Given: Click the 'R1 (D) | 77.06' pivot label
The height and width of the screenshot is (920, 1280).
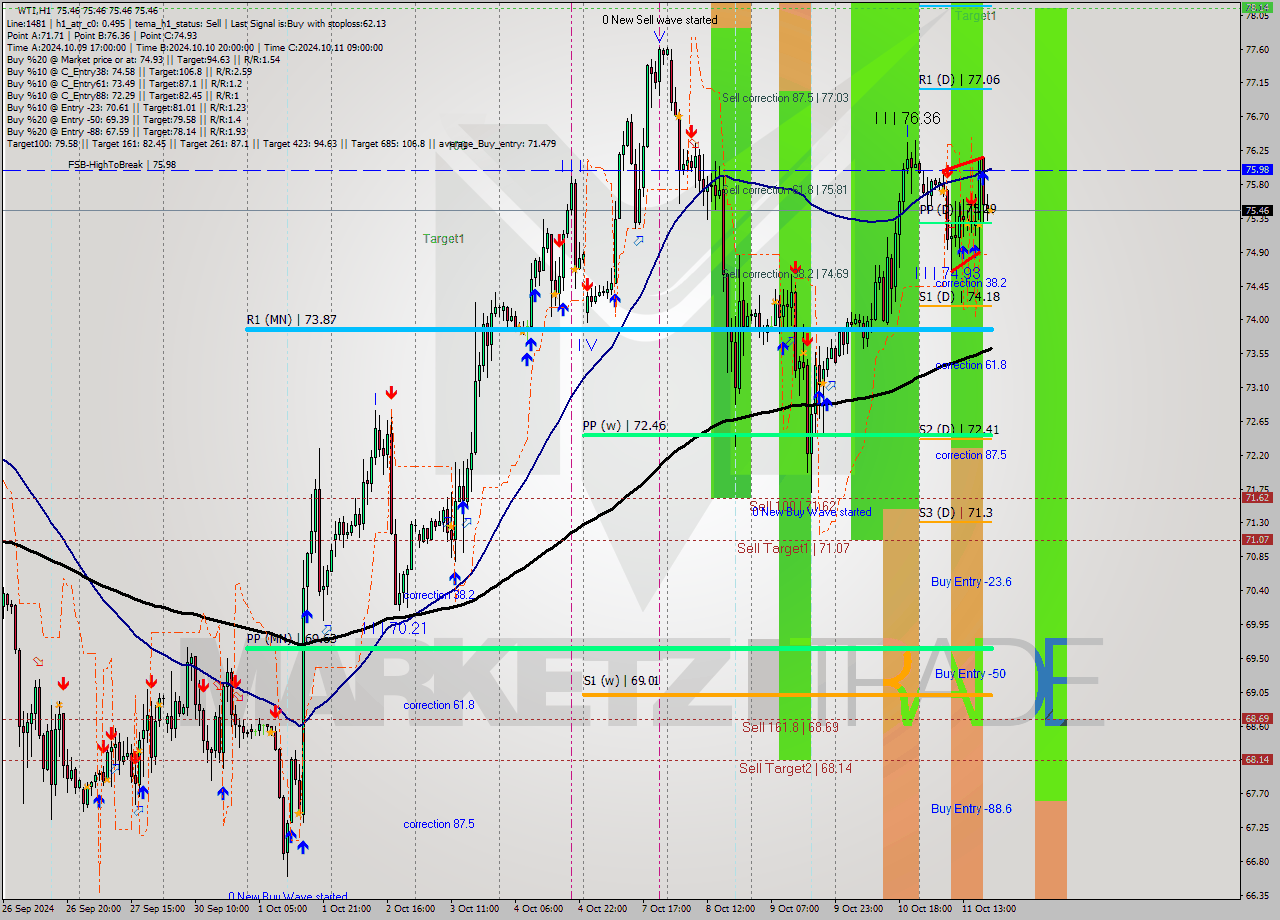Looking at the screenshot, I should [959, 80].
